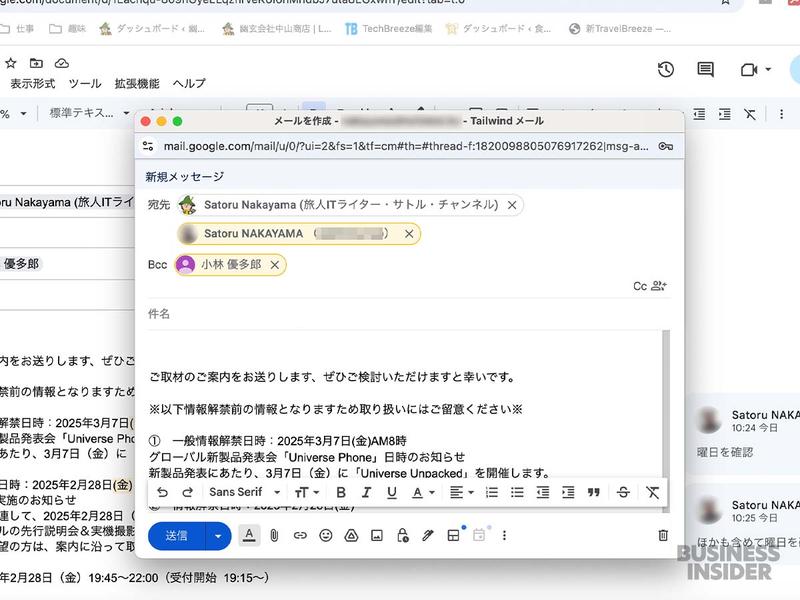Open the 表示形式 menu in Docs
Image resolution: width=800 pixels, height=600 pixels.
click(33, 84)
